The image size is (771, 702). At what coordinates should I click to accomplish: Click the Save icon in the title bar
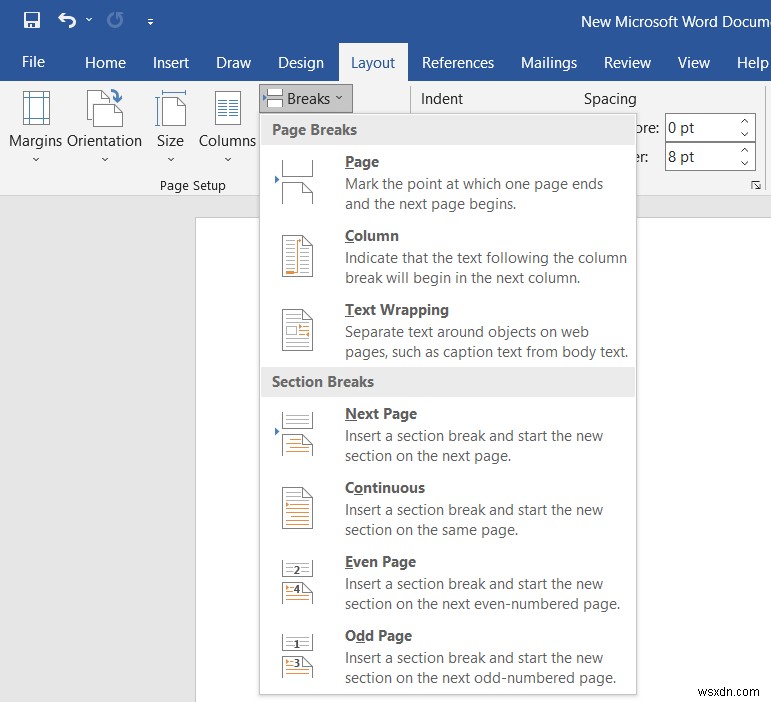(31, 20)
